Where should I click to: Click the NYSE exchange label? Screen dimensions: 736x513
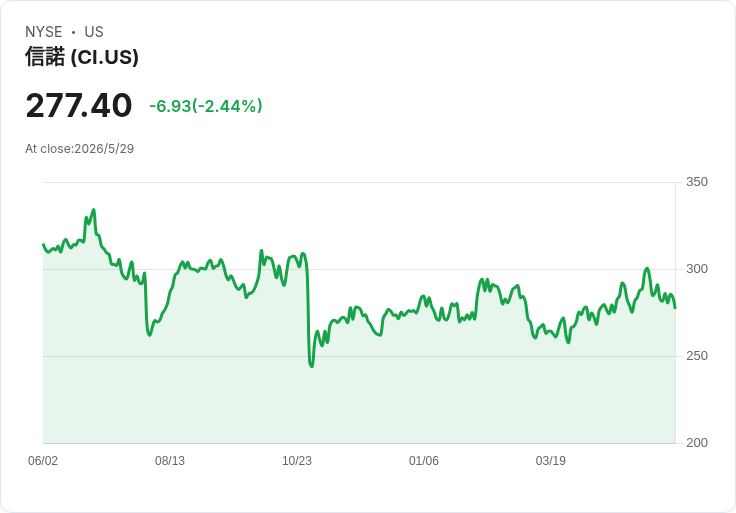44,32
